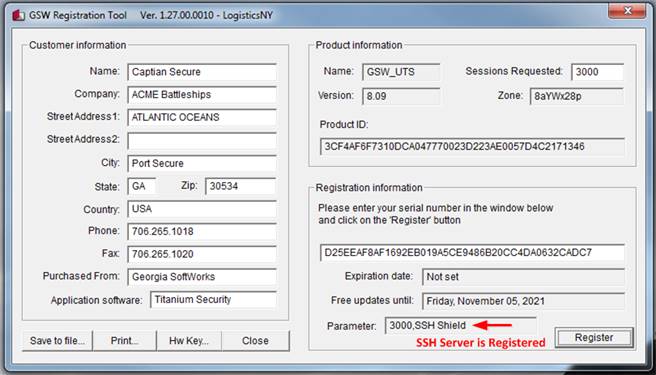Click the Zip code field
656x375 pixels.
241,186
